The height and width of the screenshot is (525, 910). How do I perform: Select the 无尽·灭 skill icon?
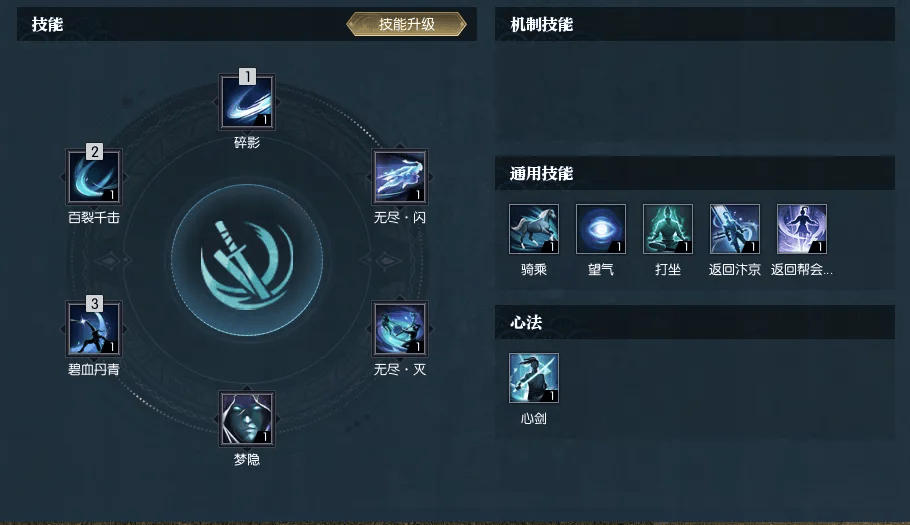pyautogui.click(x=399, y=329)
